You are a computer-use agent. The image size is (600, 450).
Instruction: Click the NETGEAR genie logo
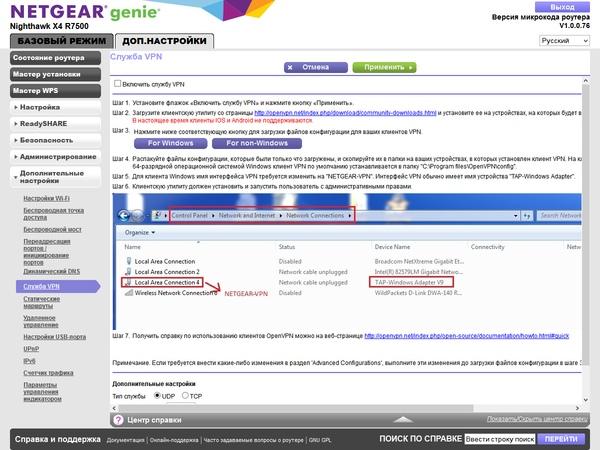(84, 13)
